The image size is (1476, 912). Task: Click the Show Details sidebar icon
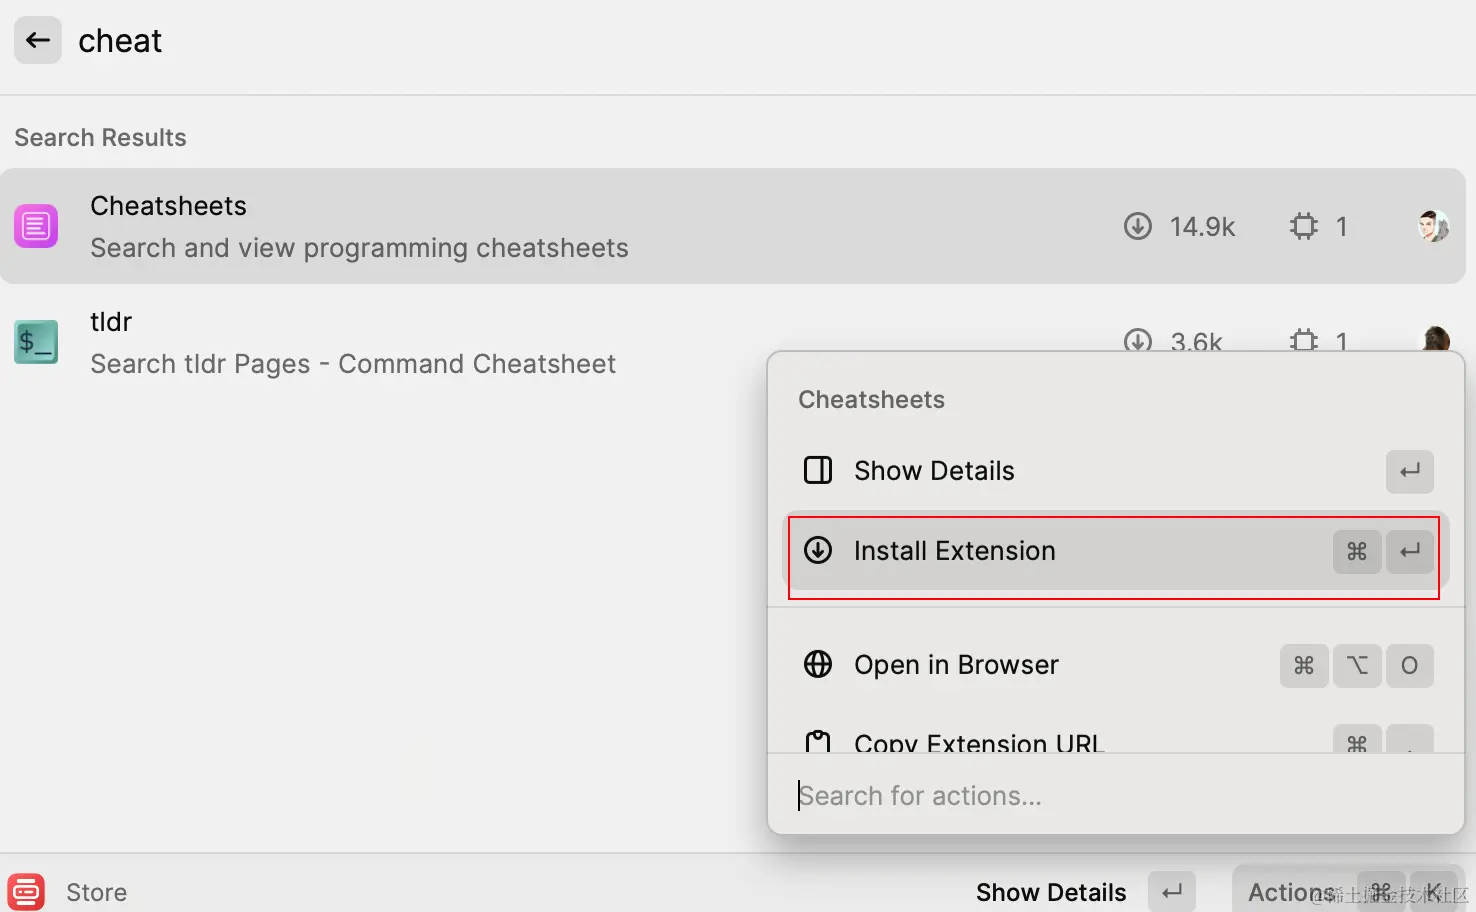click(x=818, y=470)
